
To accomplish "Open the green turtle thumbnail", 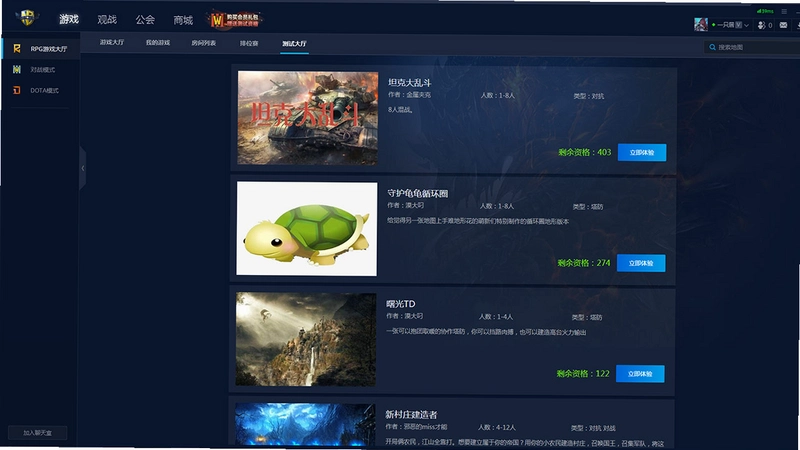I will pyautogui.click(x=307, y=229).
